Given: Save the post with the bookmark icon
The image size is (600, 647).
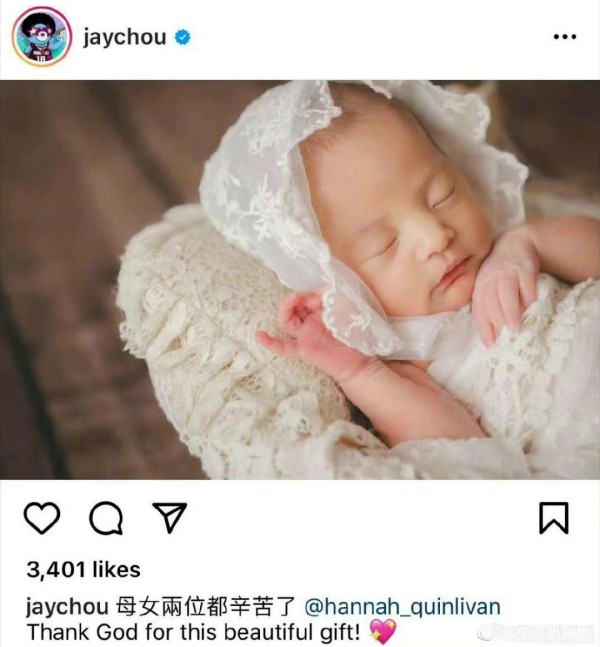Looking at the screenshot, I should pos(554,518).
